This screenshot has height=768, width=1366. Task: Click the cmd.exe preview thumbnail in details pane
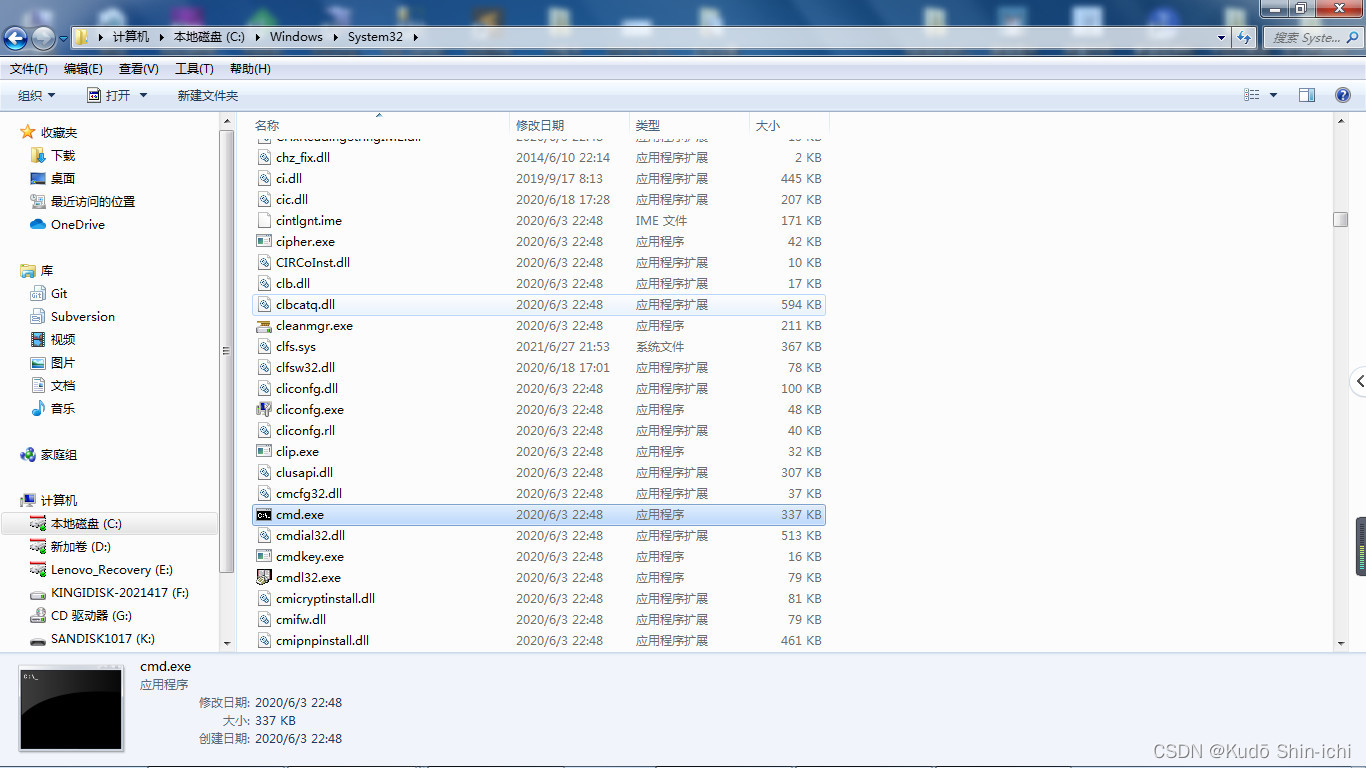coord(71,707)
